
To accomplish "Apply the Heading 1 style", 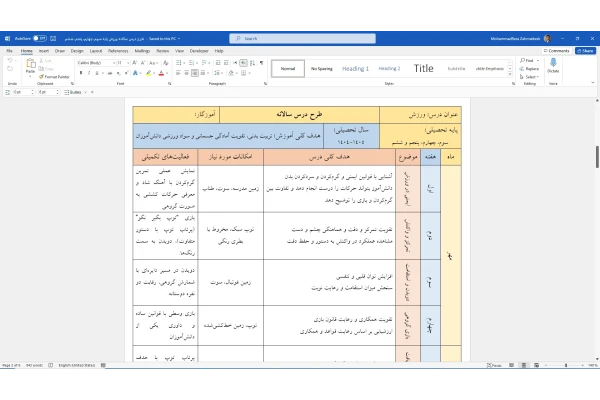I will coord(355,69).
